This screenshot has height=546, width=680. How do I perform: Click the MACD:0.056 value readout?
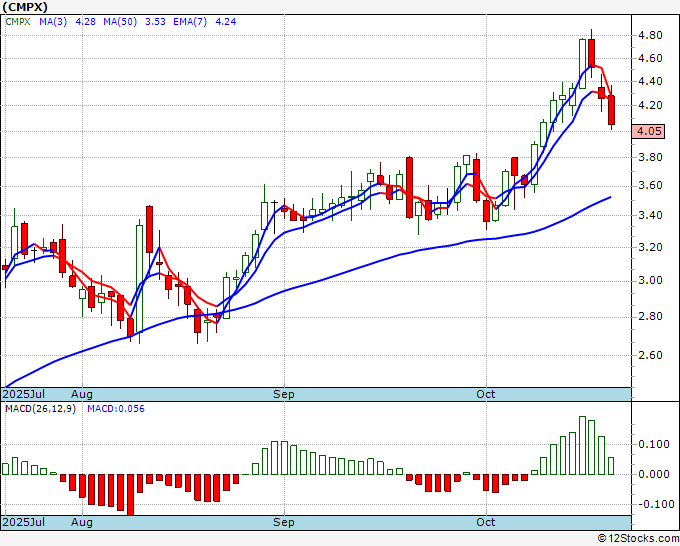click(116, 409)
